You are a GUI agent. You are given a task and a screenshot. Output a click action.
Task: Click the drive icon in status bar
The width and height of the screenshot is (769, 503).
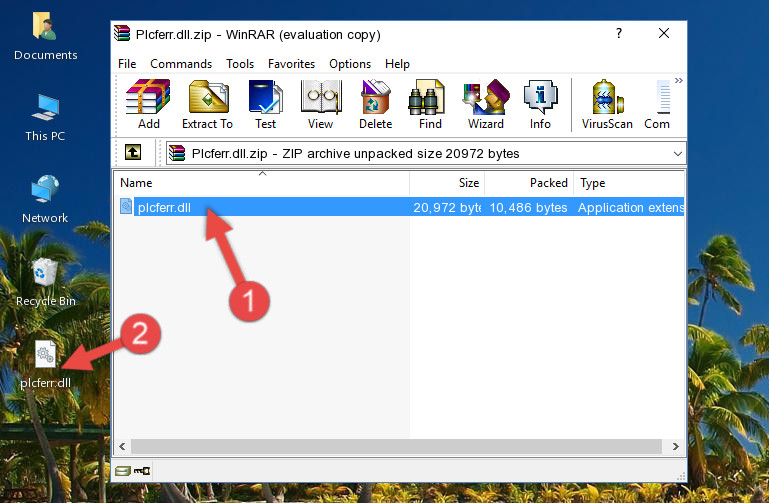[123, 471]
